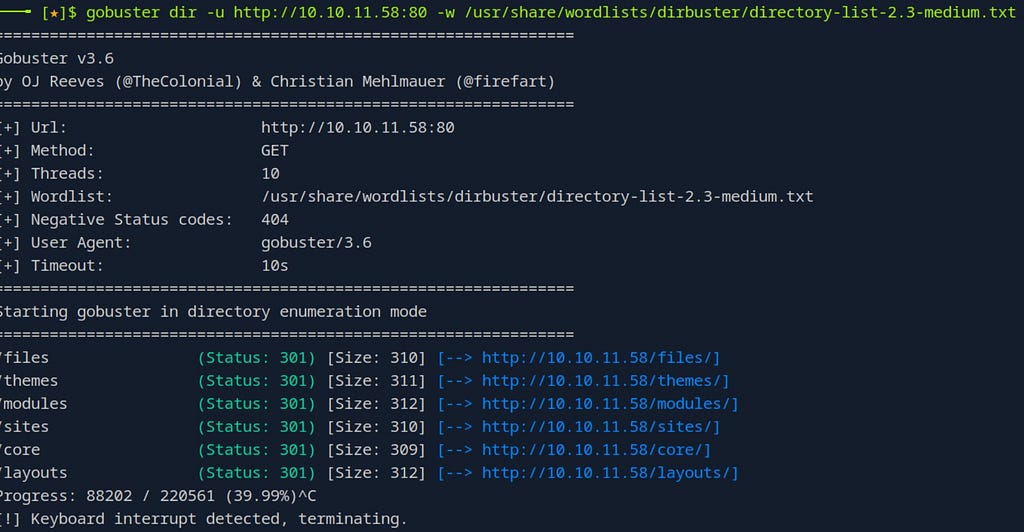Click the Url value http://10.10.11.58:80

pos(358,127)
